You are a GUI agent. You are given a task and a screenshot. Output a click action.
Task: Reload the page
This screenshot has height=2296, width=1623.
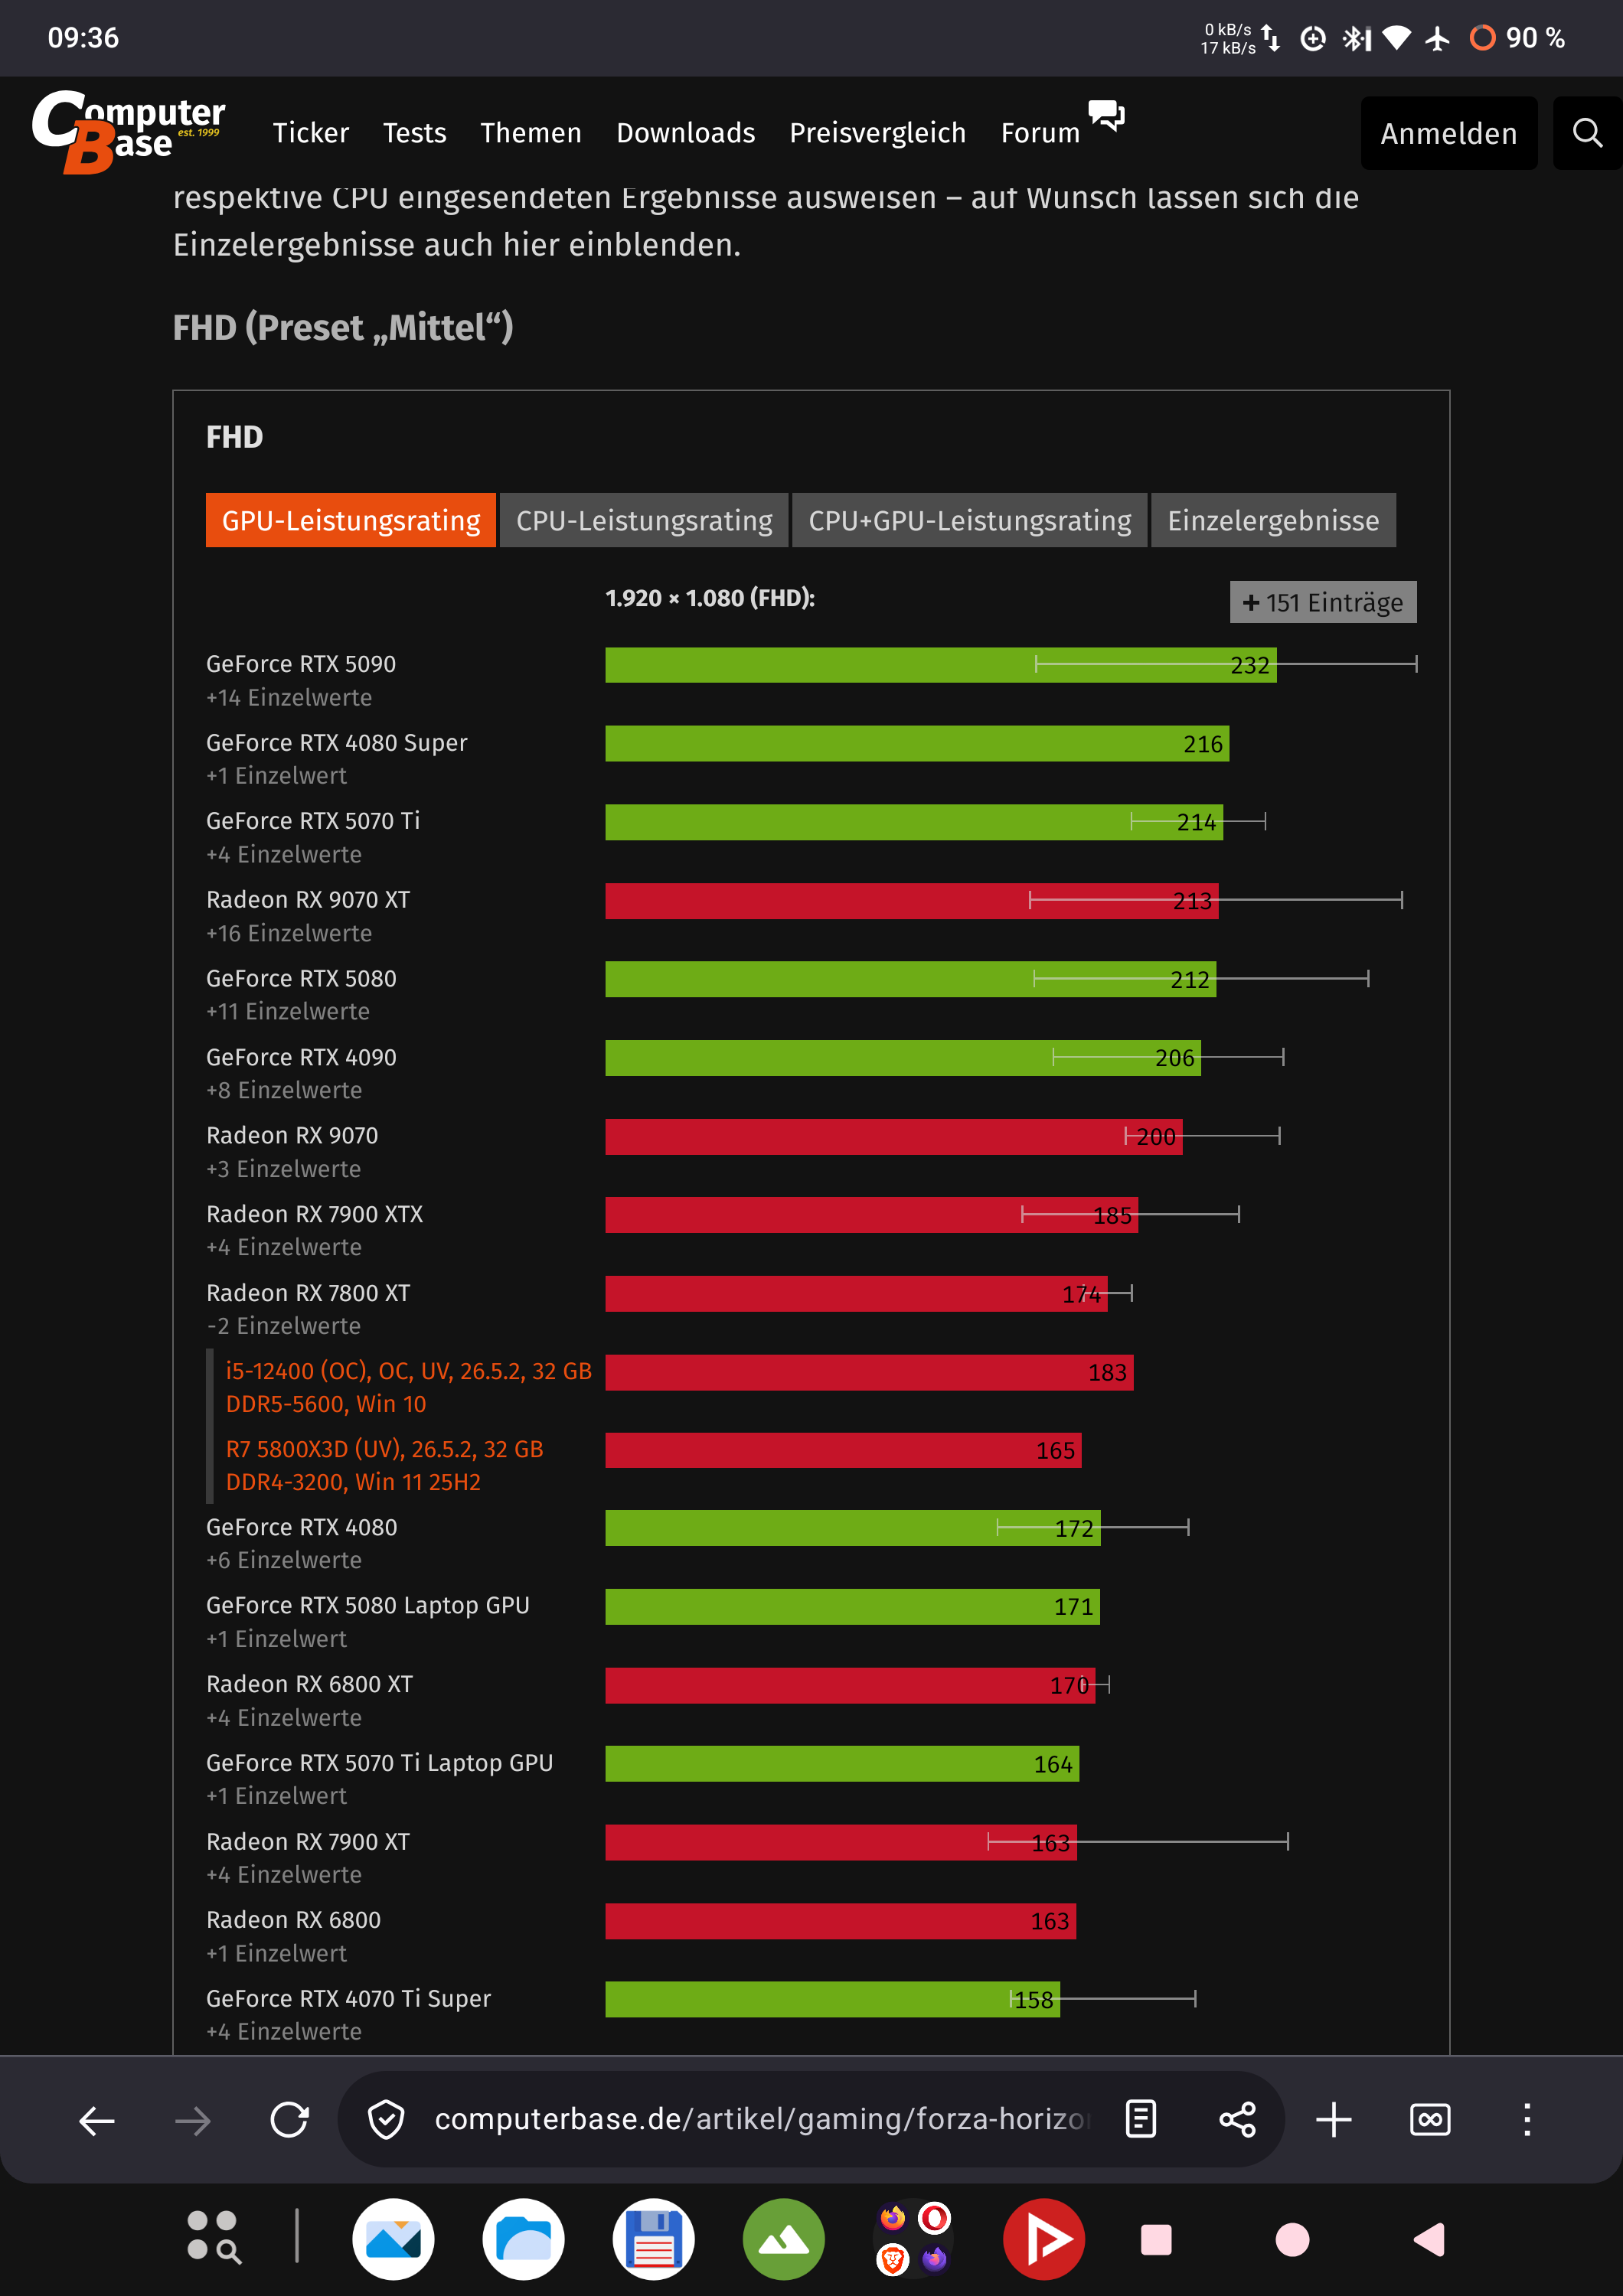[290, 2120]
